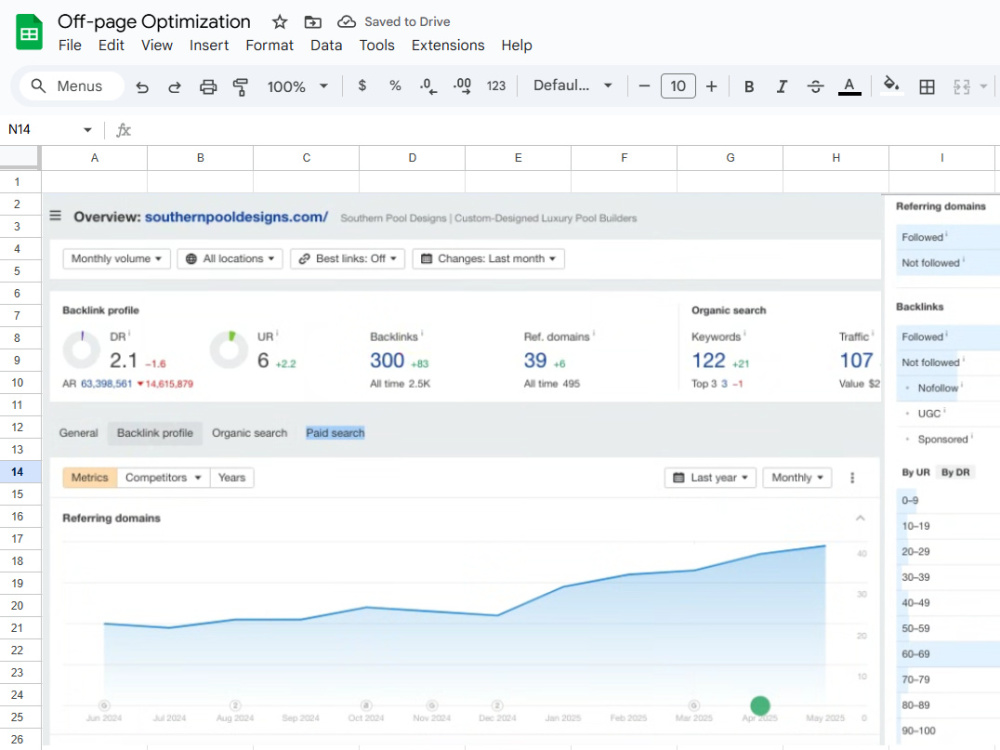1000x750 pixels.
Task: Decrease decimal places
Action: pos(429,86)
